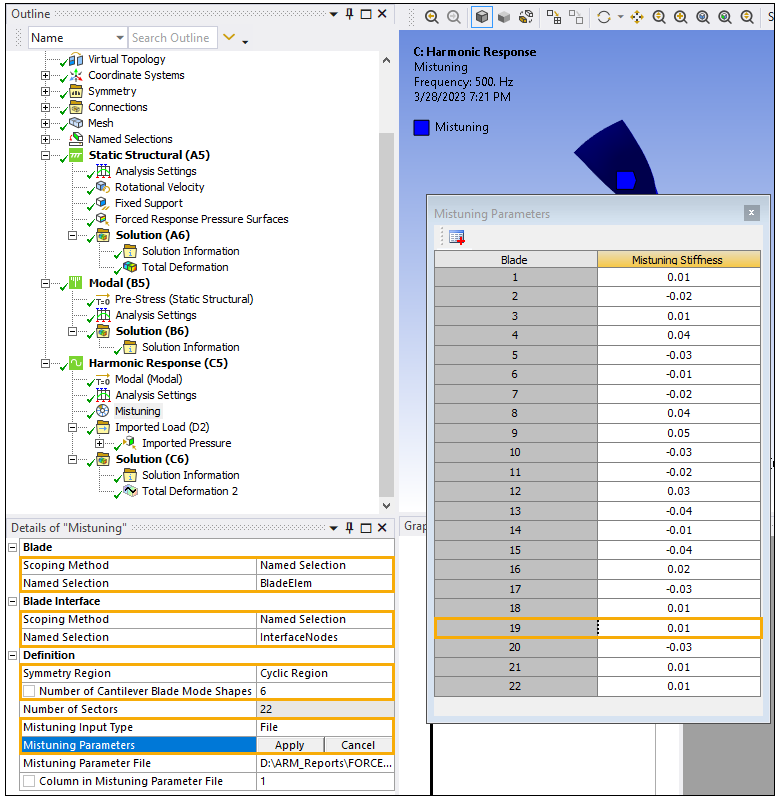
Task: Maximize the Details of Mistuning panel
Action: pyautogui.click(x=366, y=528)
